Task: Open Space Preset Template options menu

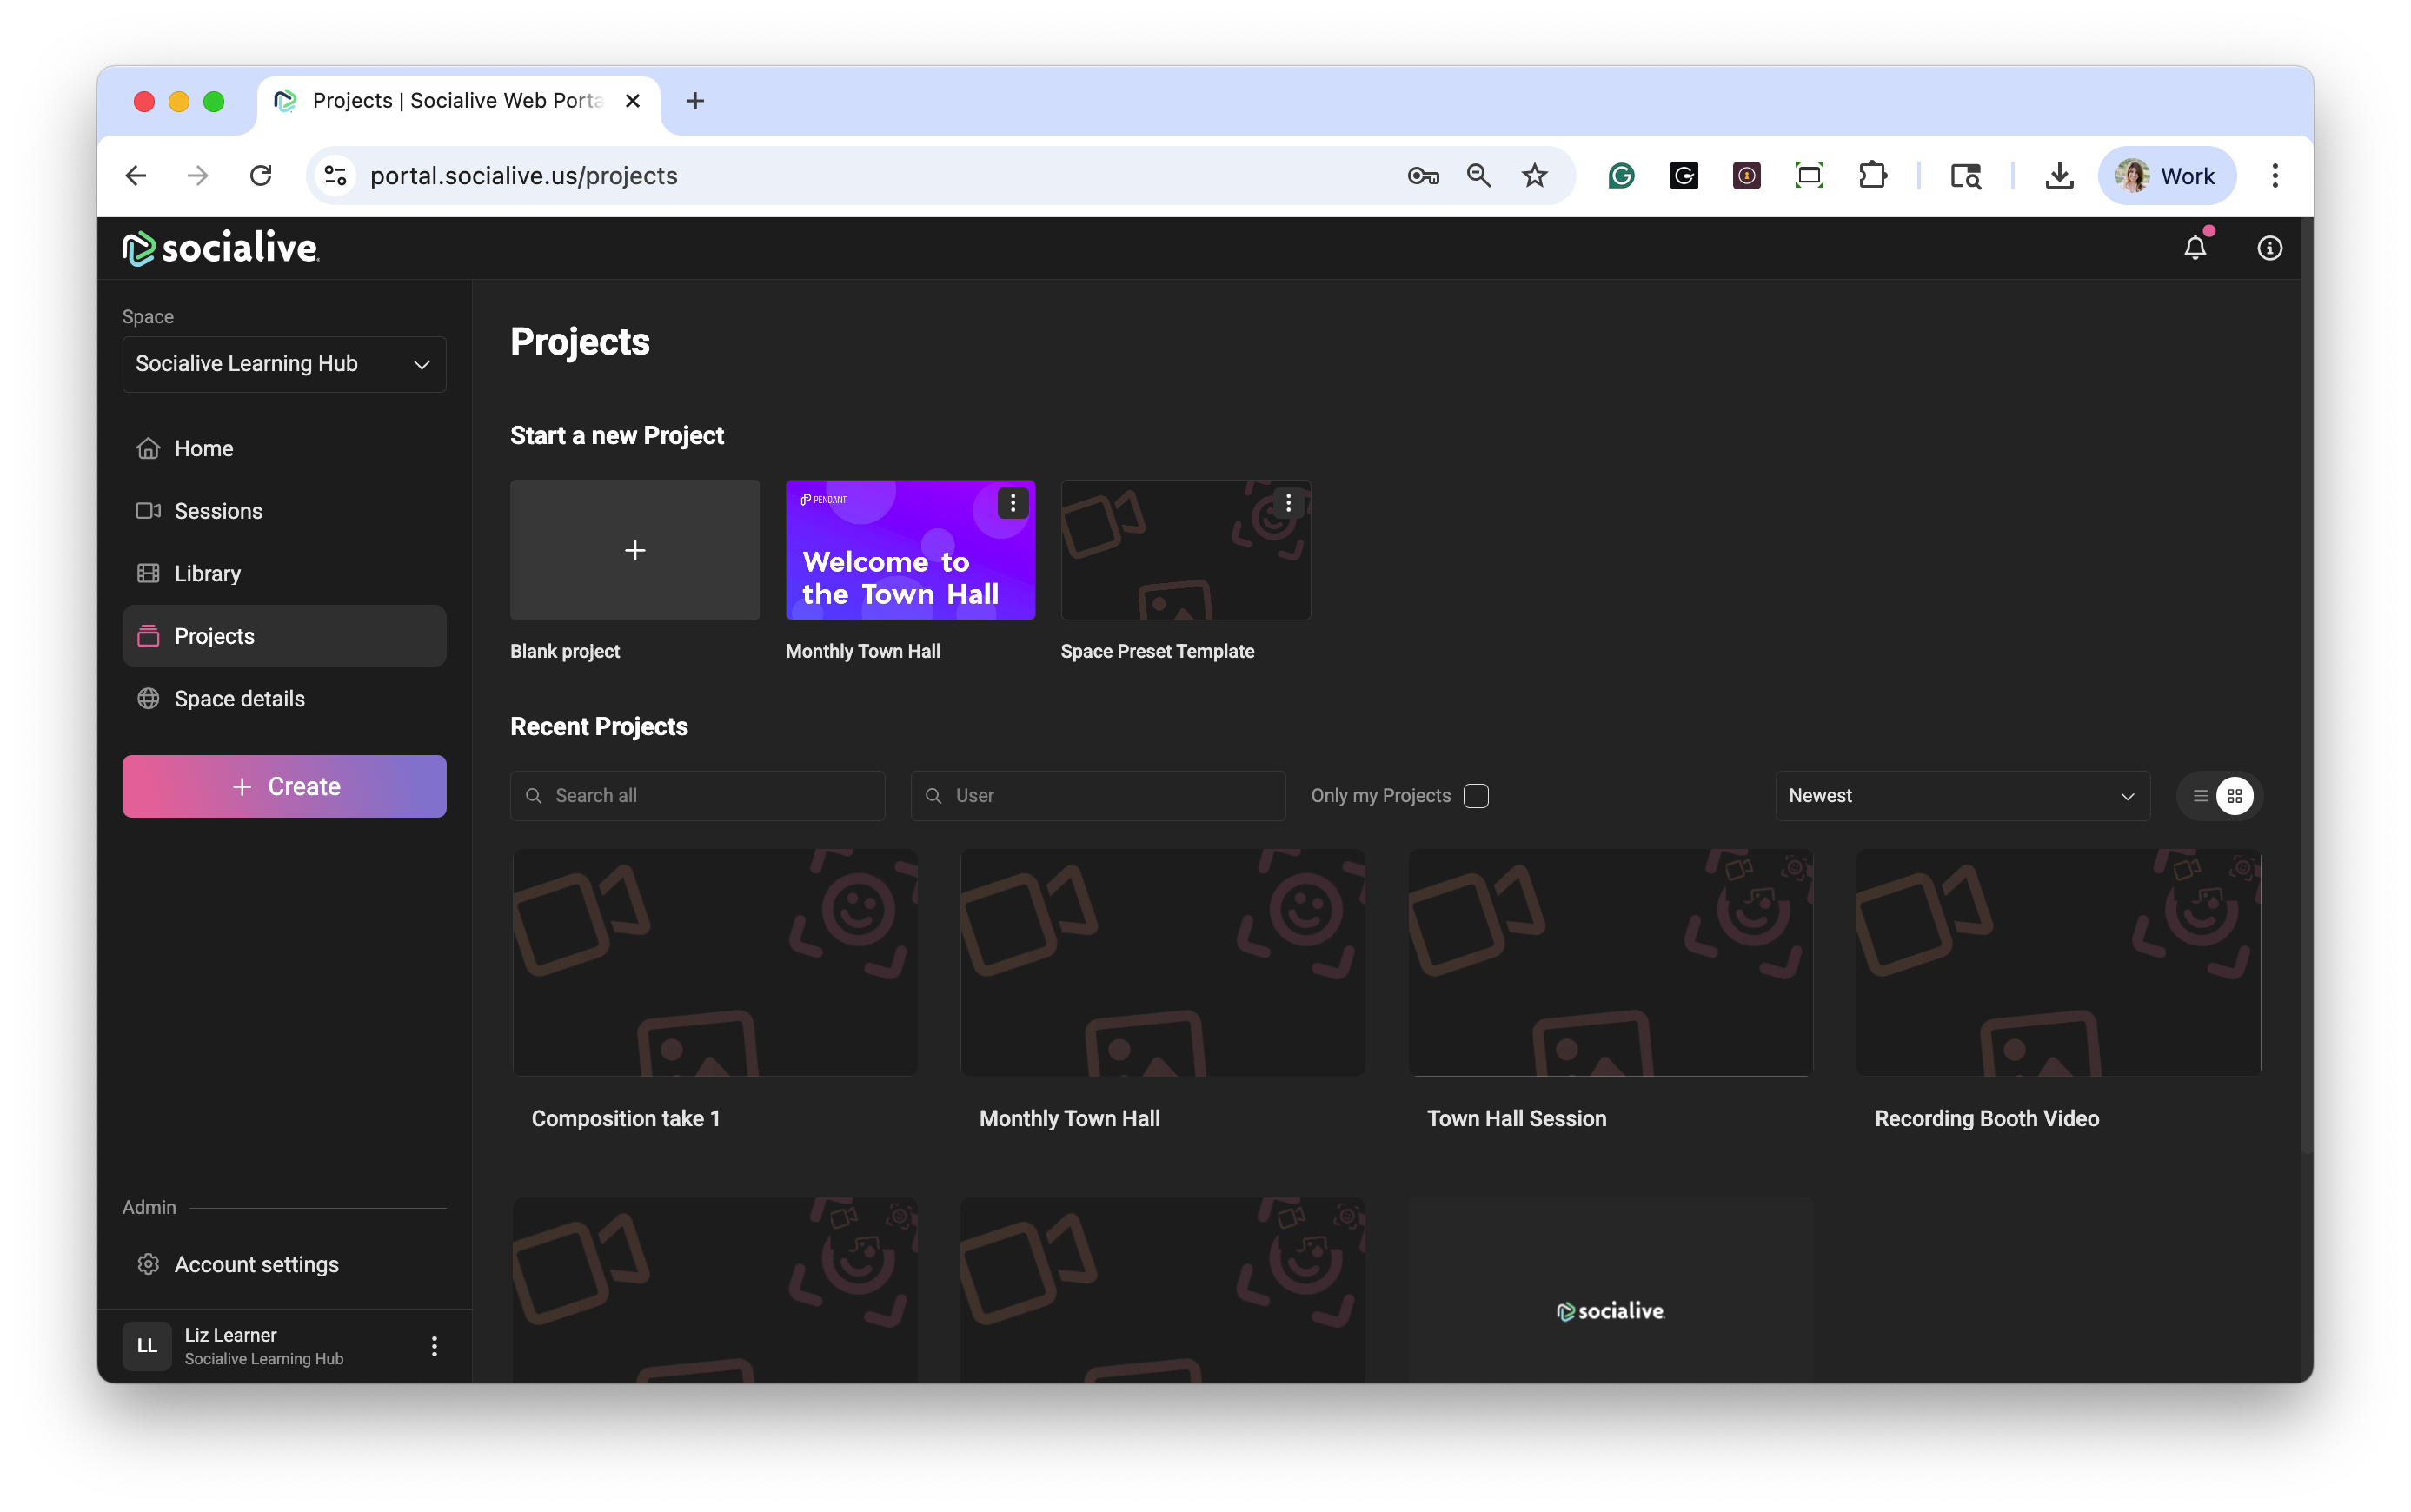Action: pyautogui.click(x=1288, y=503)
